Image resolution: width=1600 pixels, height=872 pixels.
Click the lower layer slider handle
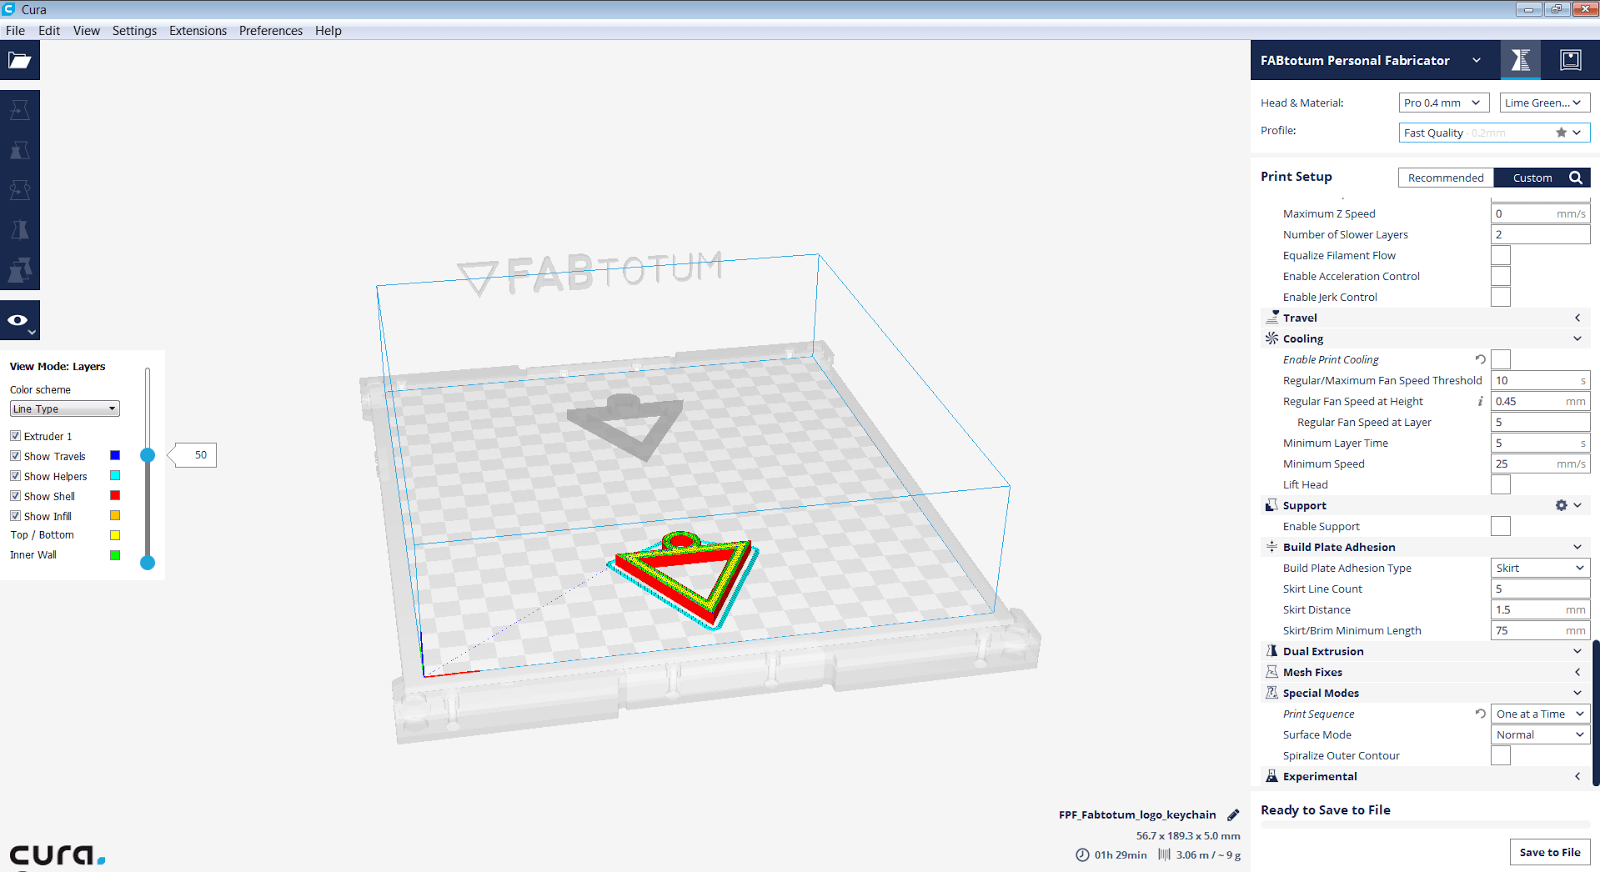coord(148,563)
